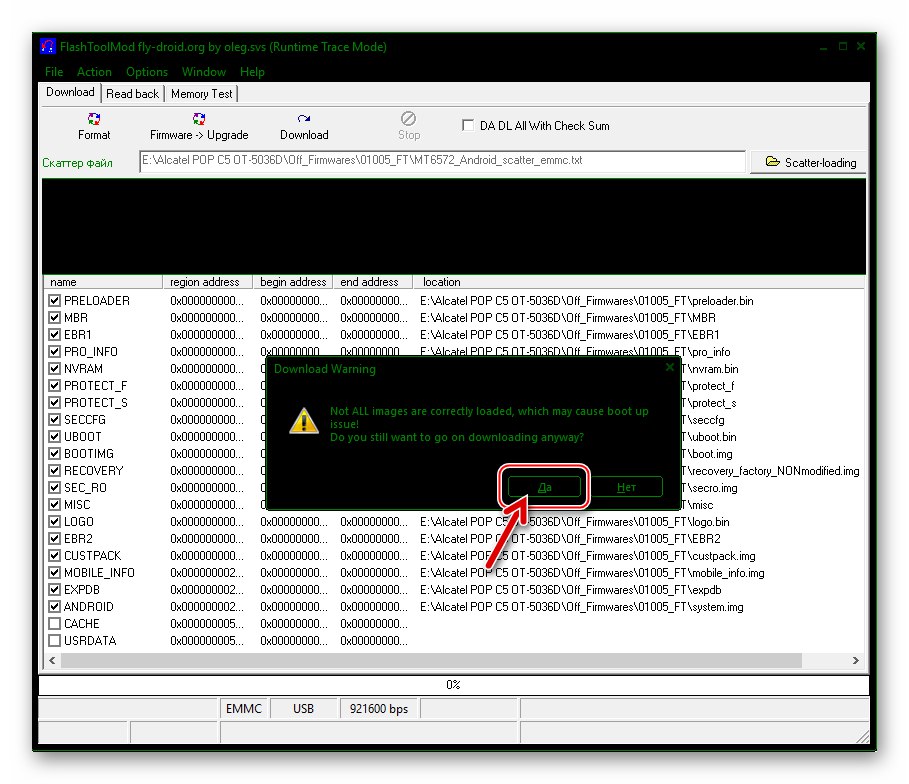Uncheck the PRO_INFO partition checkbox

point(54,351)
